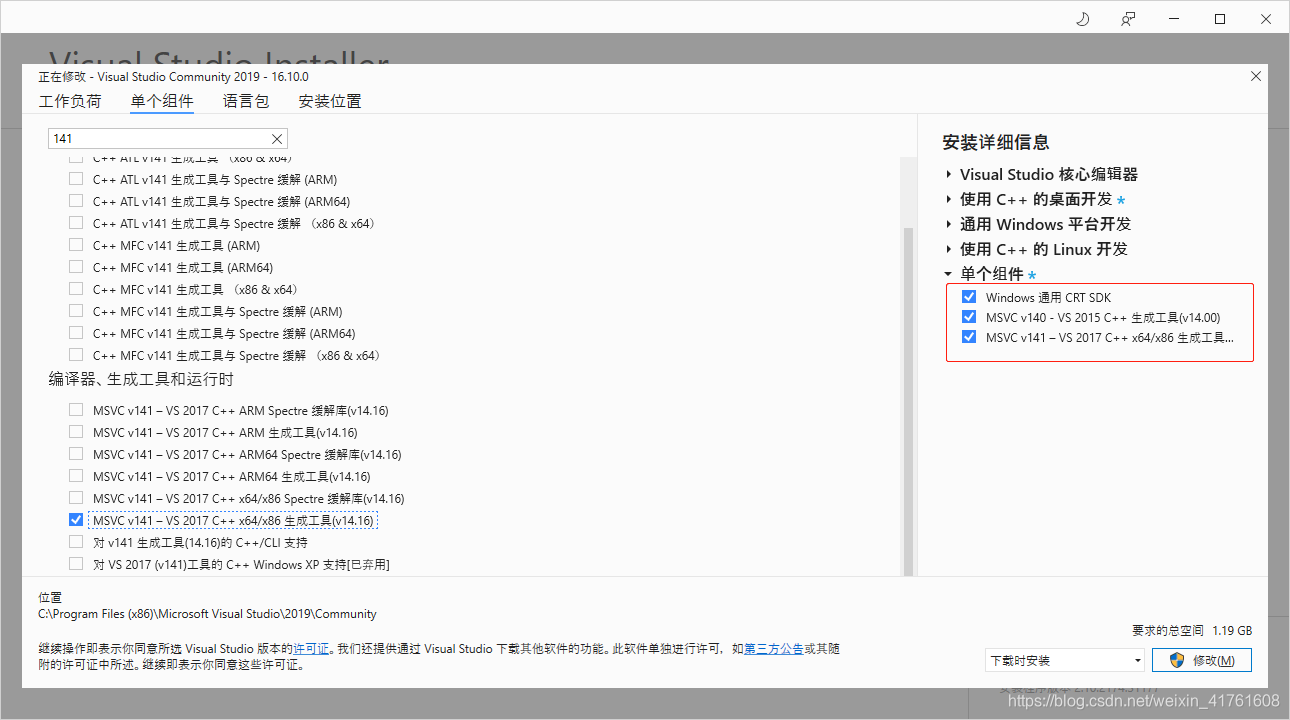Expand 使用 C++ 的桌面开发 details

point(948,199)
